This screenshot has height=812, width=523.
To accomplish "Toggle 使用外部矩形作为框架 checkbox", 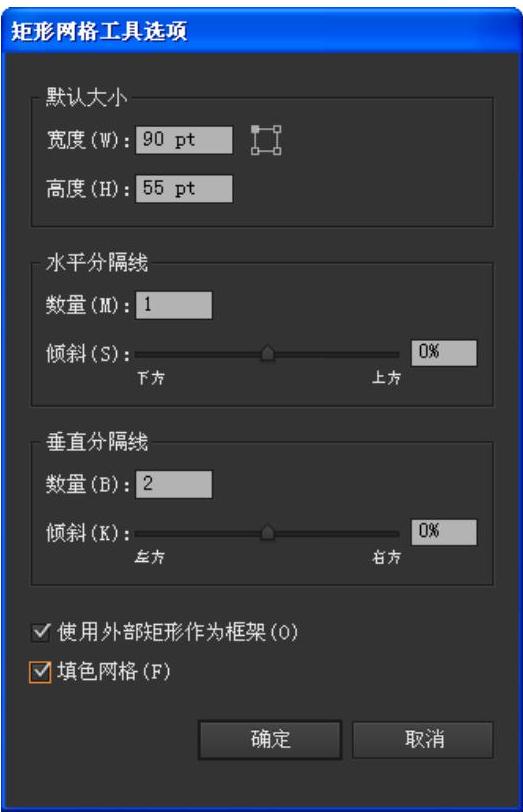I will 40,632.
